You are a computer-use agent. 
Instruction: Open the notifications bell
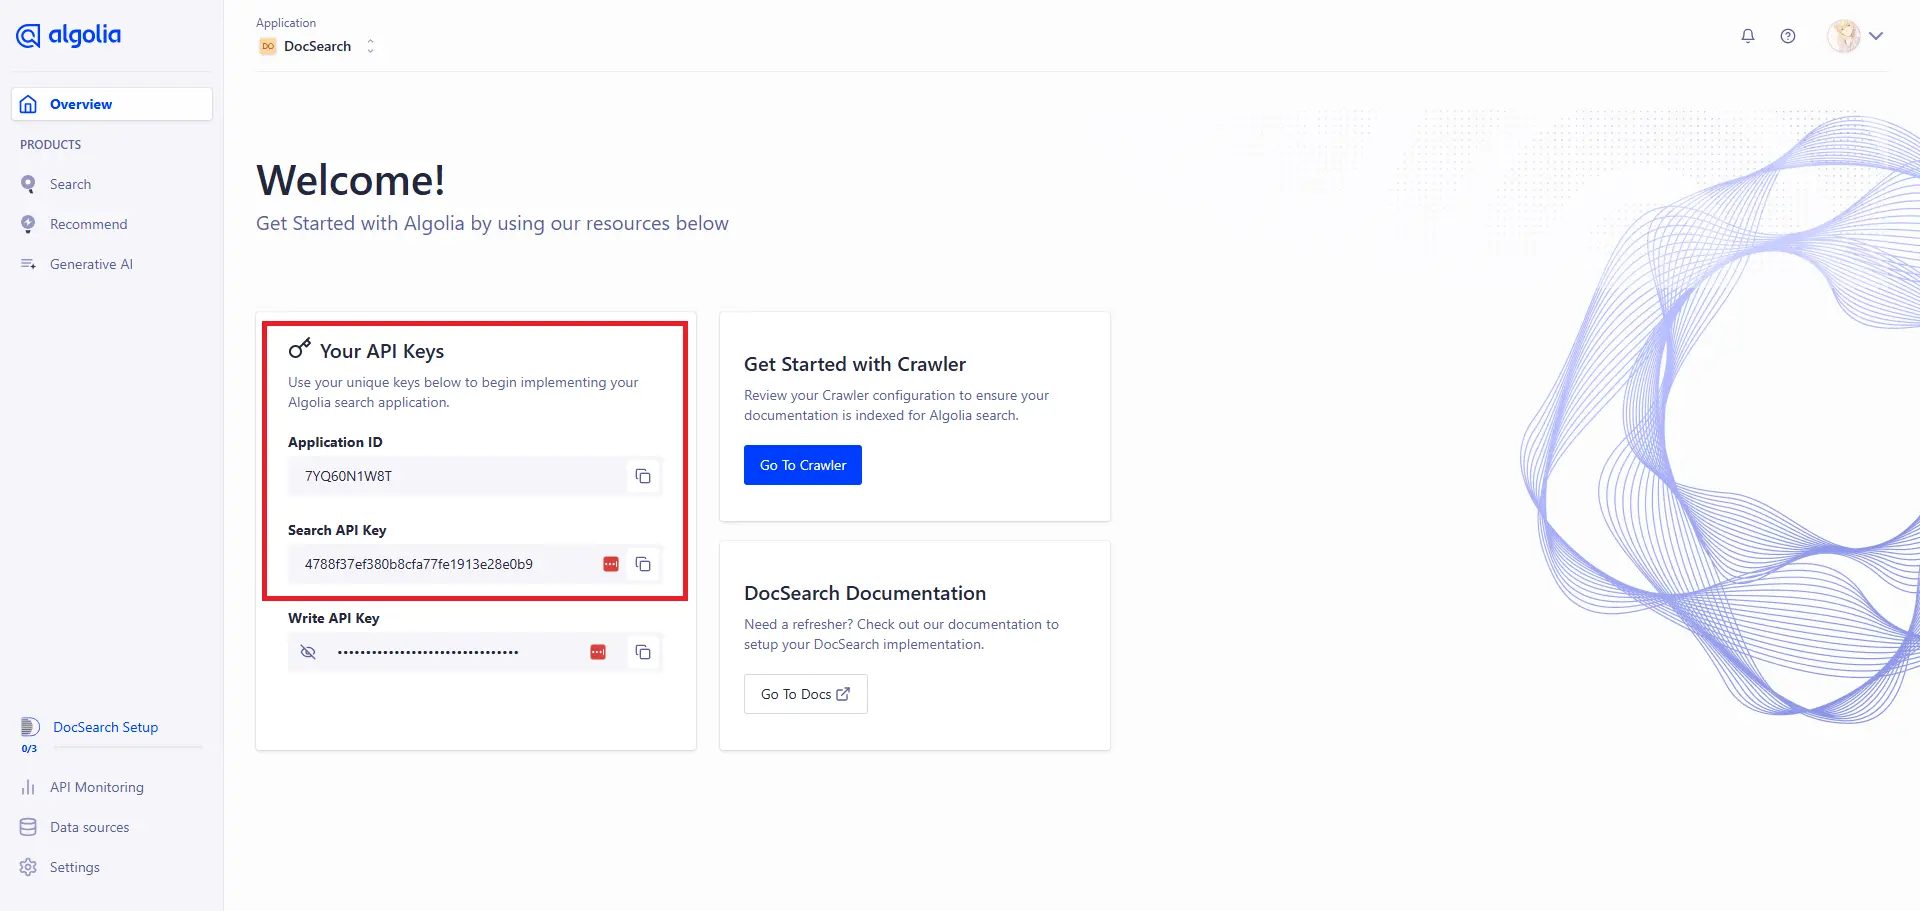(x=1747, y=35)
